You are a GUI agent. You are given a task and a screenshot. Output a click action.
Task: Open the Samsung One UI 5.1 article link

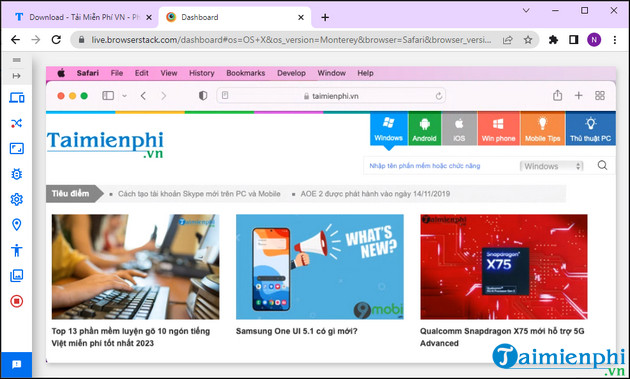[297, 331]
